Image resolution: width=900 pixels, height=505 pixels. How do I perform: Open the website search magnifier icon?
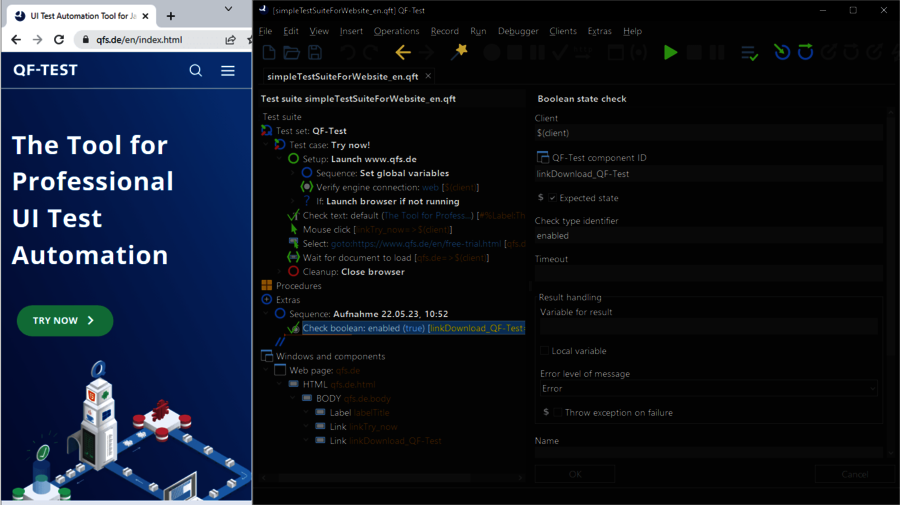pos(196,70)
